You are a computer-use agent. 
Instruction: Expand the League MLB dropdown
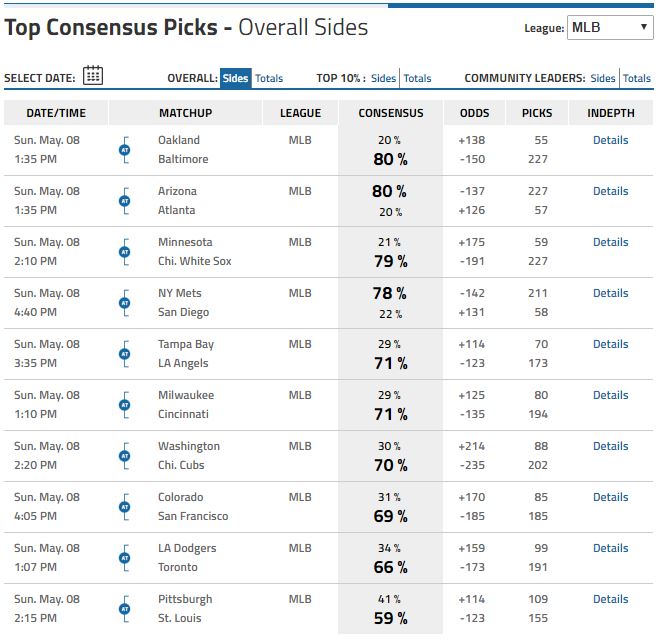[x=610, y=27]
